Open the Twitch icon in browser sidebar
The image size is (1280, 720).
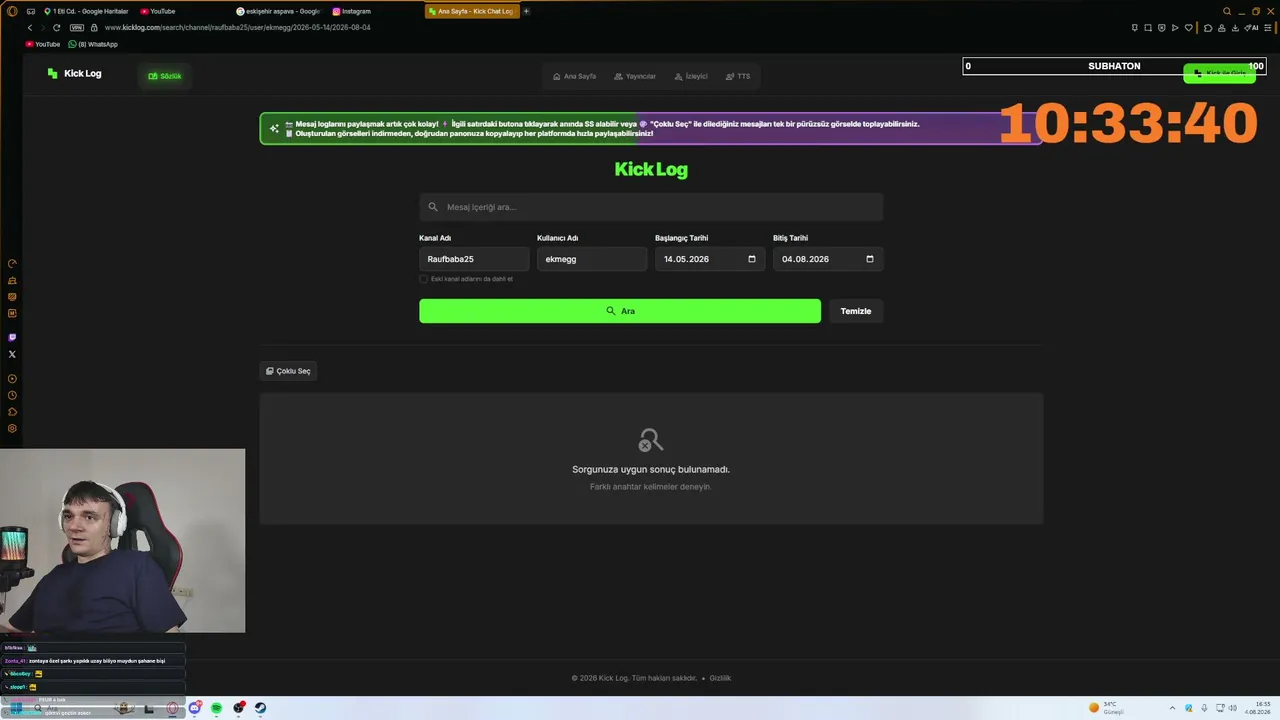pos(12,337)
